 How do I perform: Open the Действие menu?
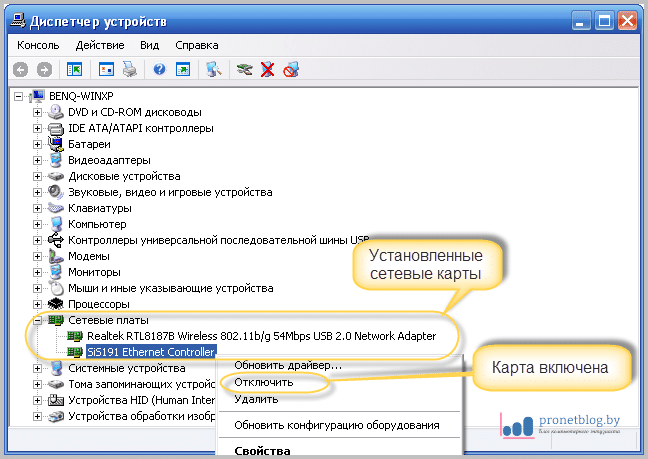click(x=99, y=45)
